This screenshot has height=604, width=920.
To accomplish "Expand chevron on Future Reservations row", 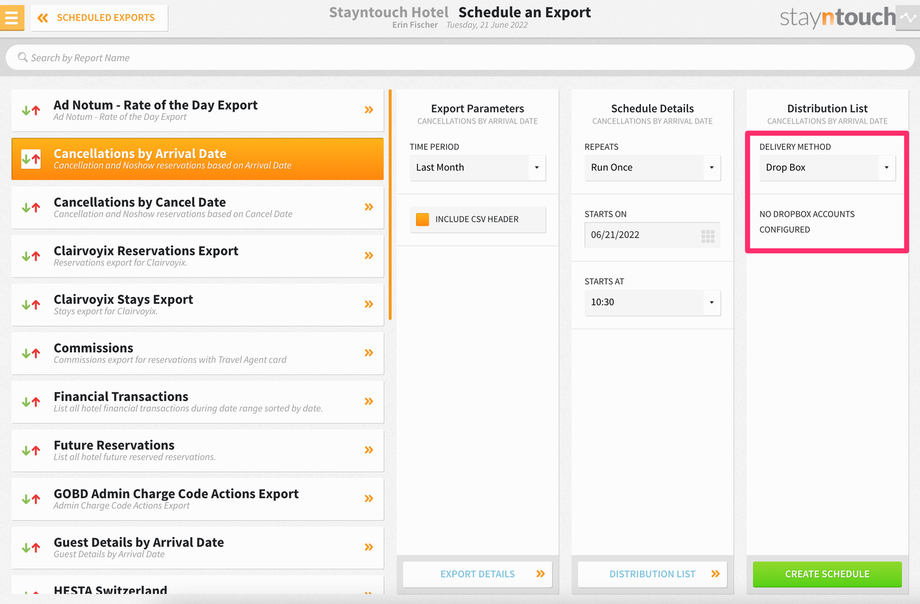I will click(x=368, y=451).
